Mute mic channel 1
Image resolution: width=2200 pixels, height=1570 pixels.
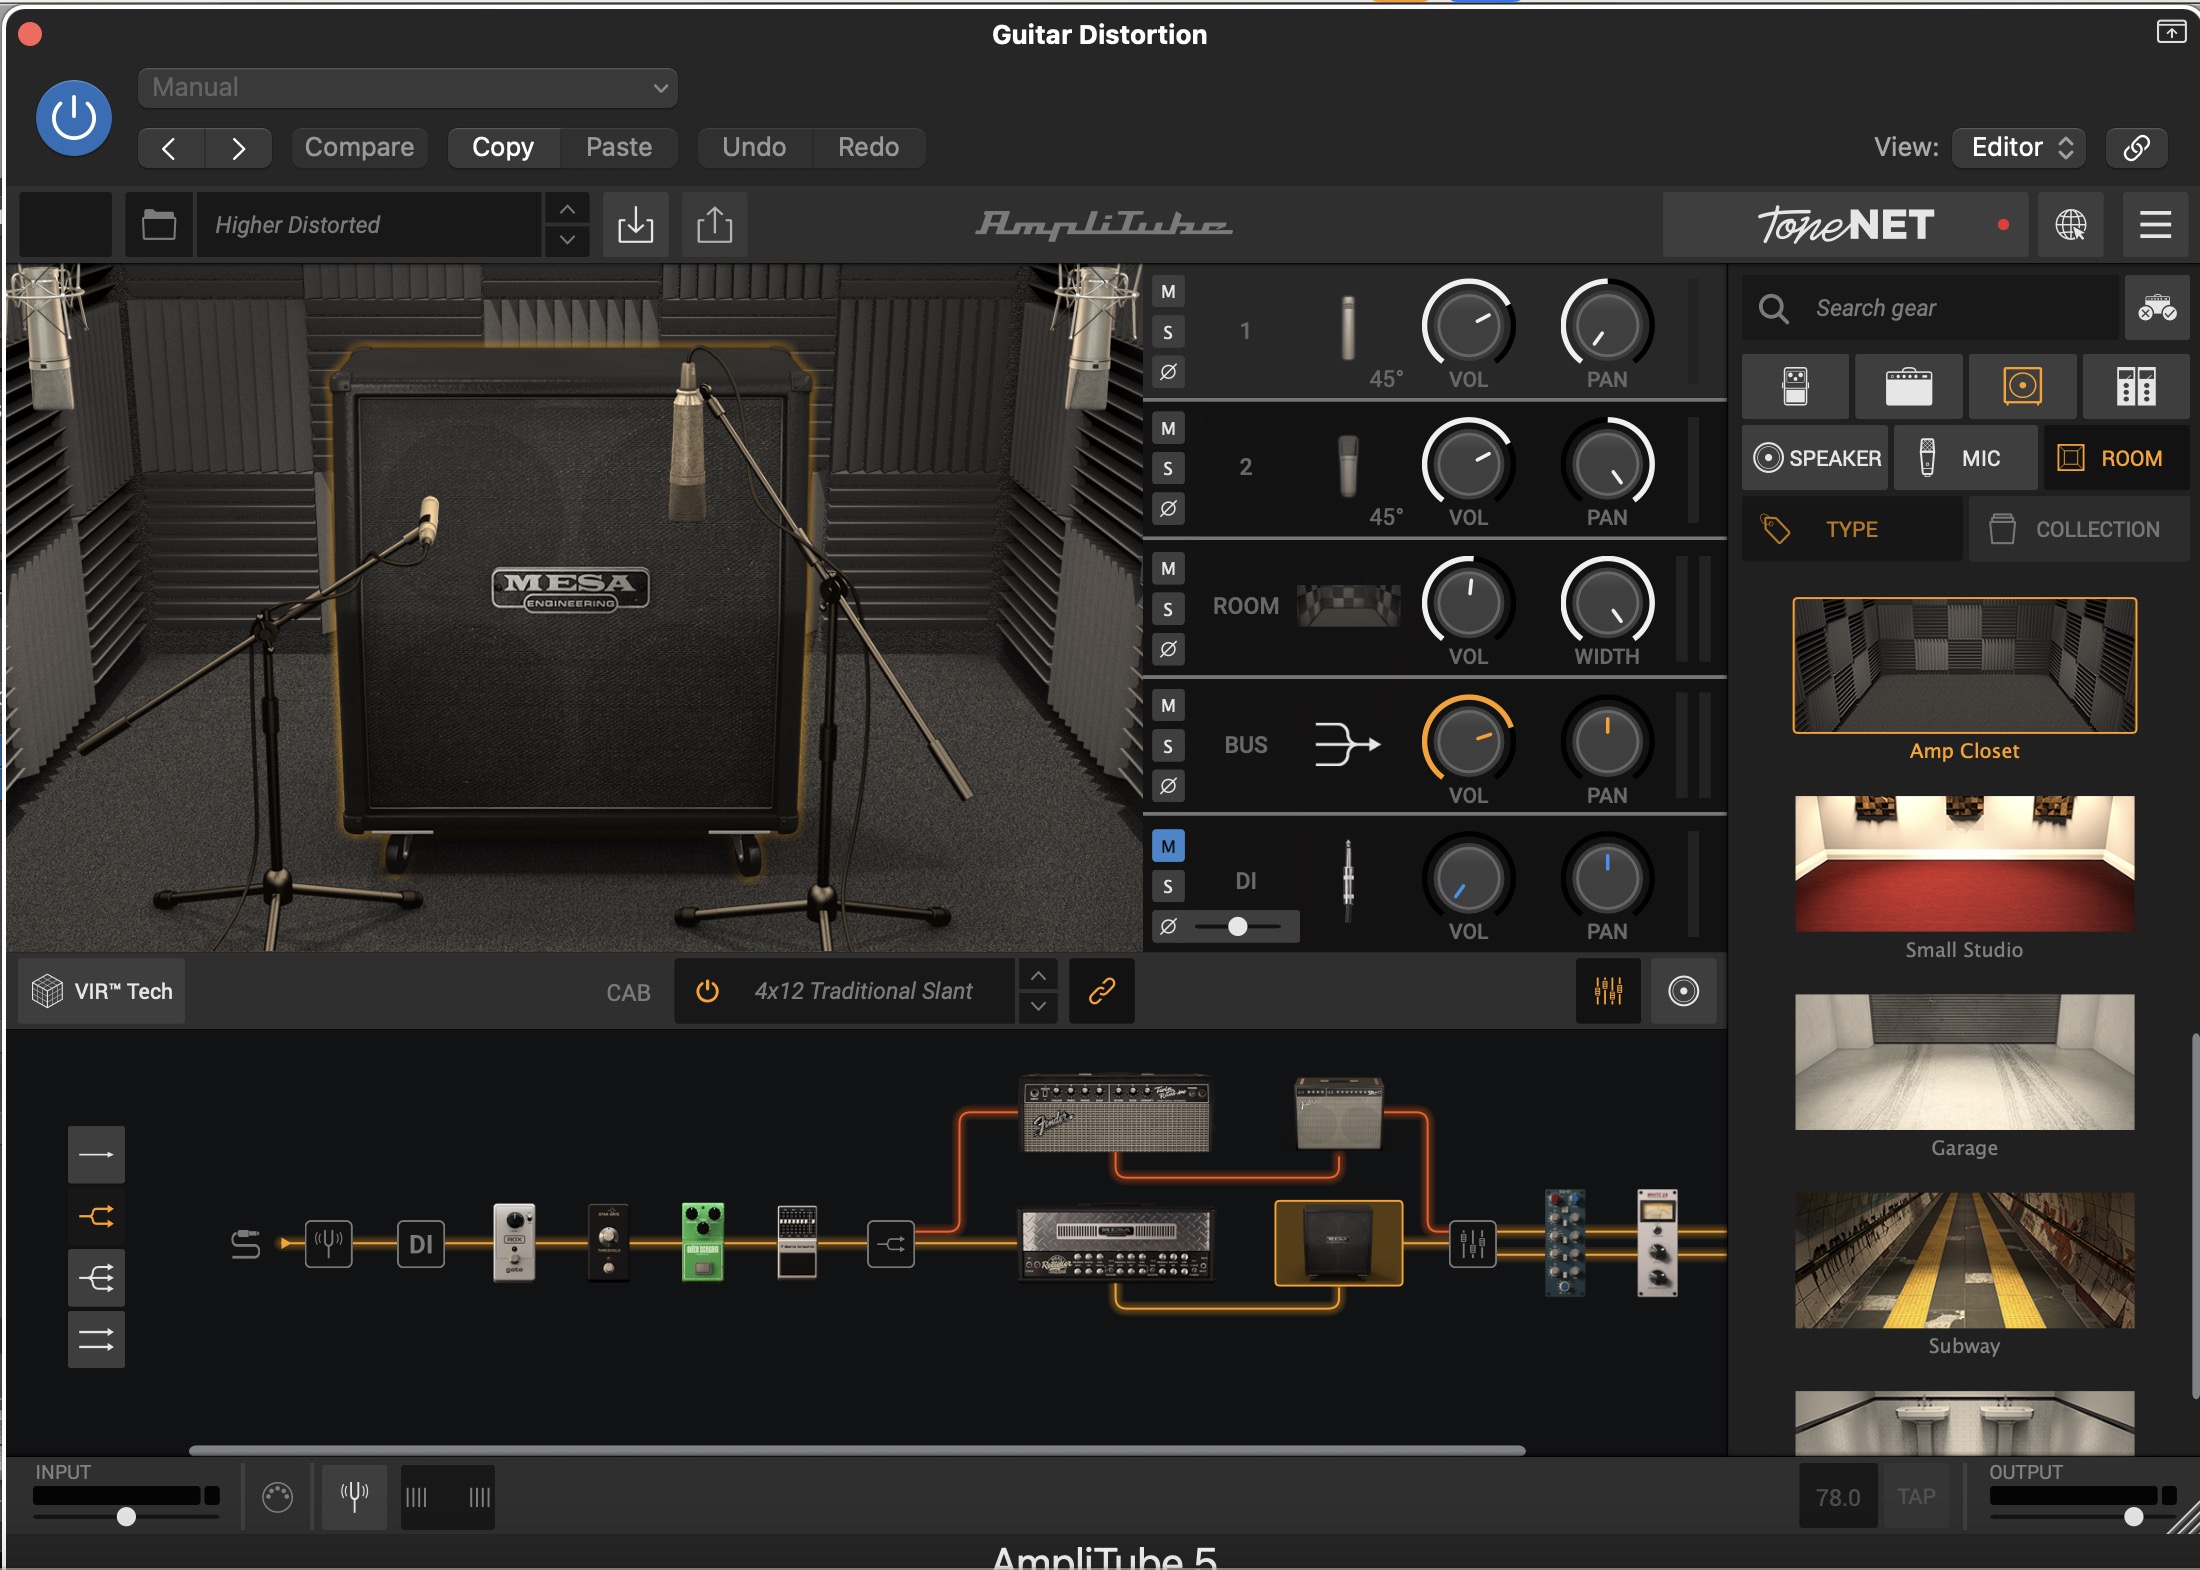[x=1168, y=292]
